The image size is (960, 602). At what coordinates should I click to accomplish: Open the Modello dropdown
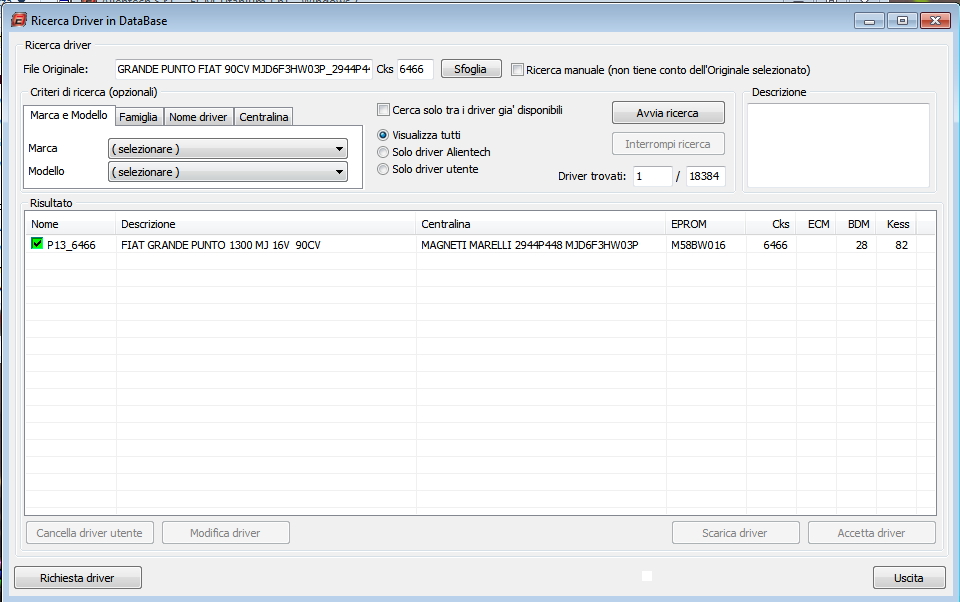click(x=228, y=172)
